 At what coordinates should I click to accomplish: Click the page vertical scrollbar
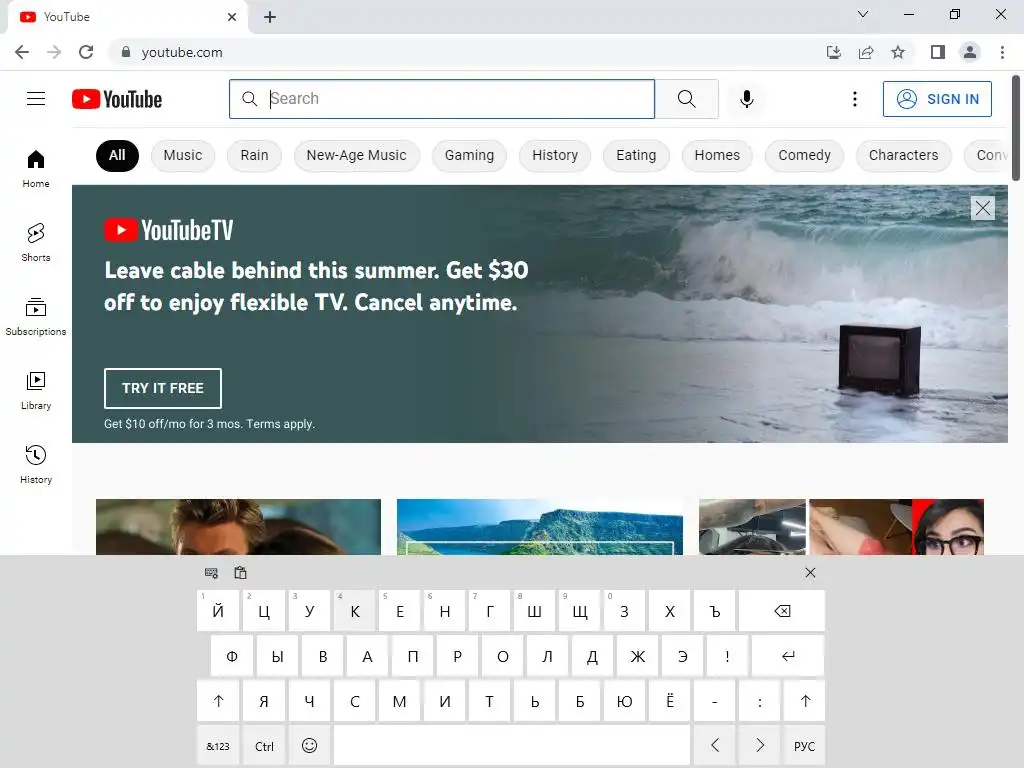click(1016, 129)
